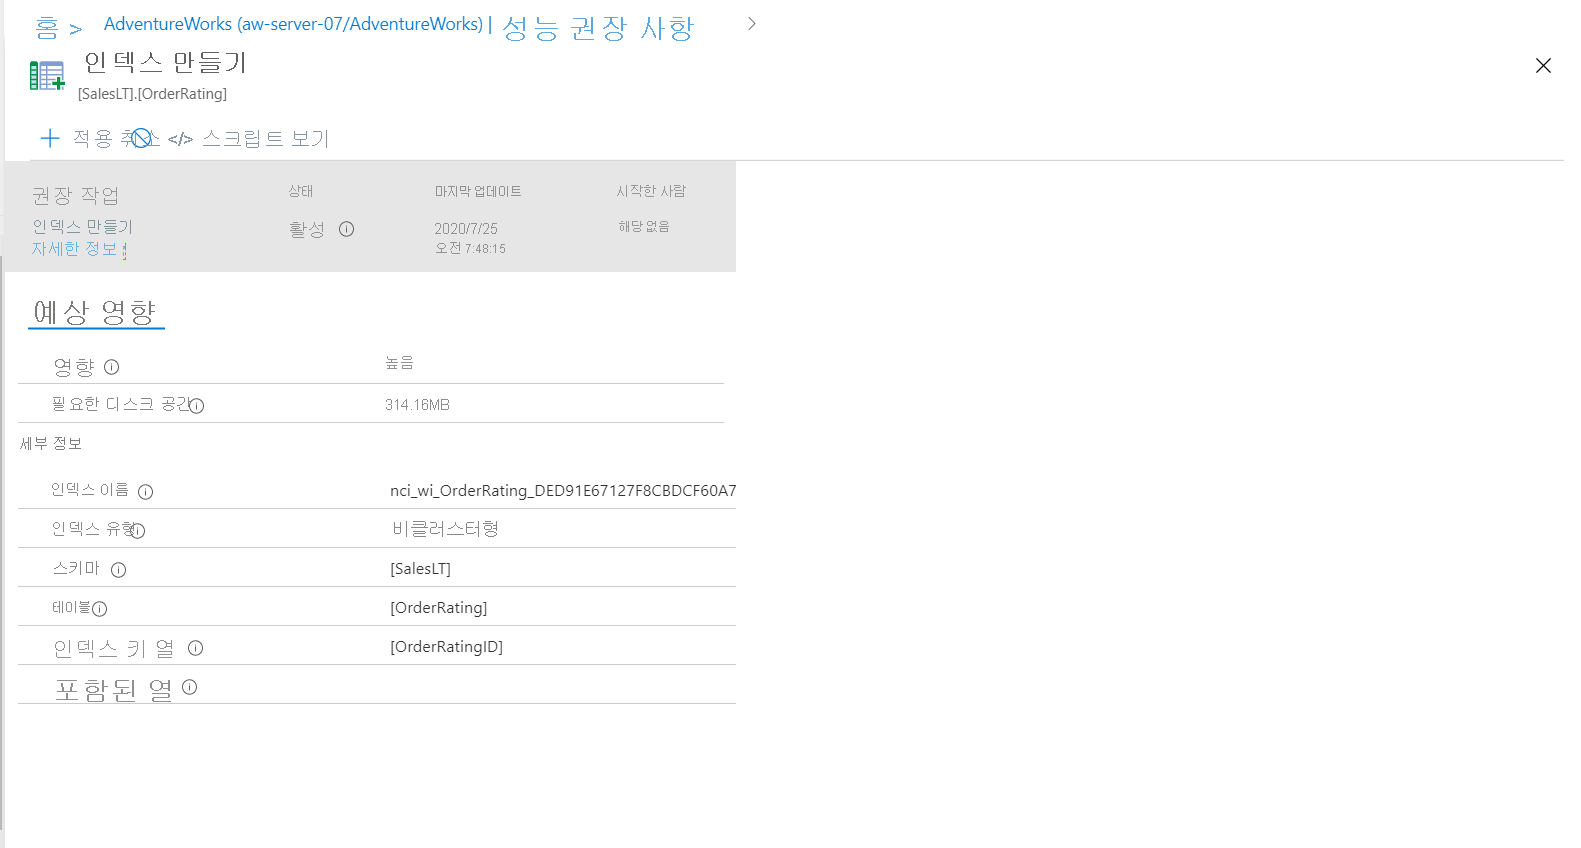The height and width of the screenshot is (848, 1581).
Task: Click the 예상 영향 heading
Action: 95,312
